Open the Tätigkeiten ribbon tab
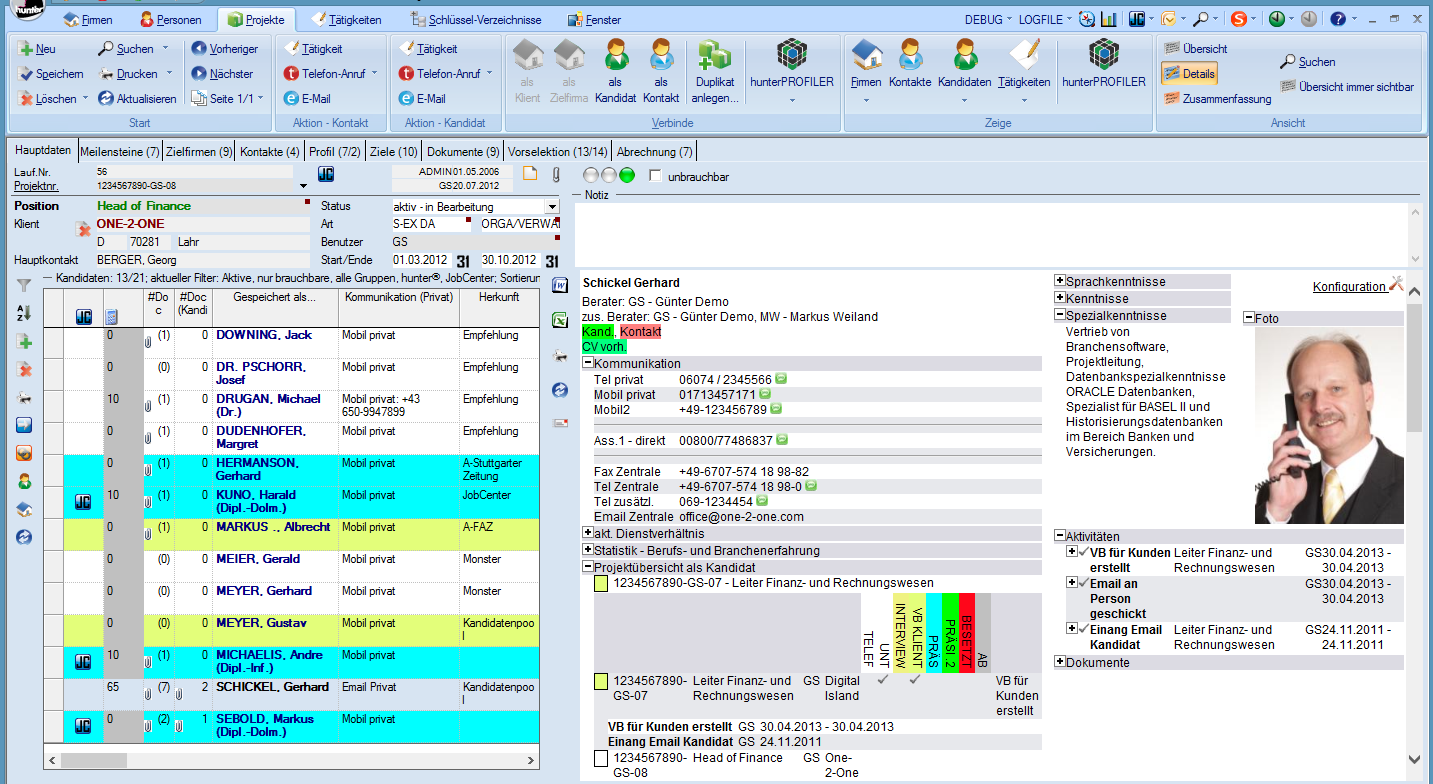This screenshot has width=1433, height=784. [x=347, y=20]
